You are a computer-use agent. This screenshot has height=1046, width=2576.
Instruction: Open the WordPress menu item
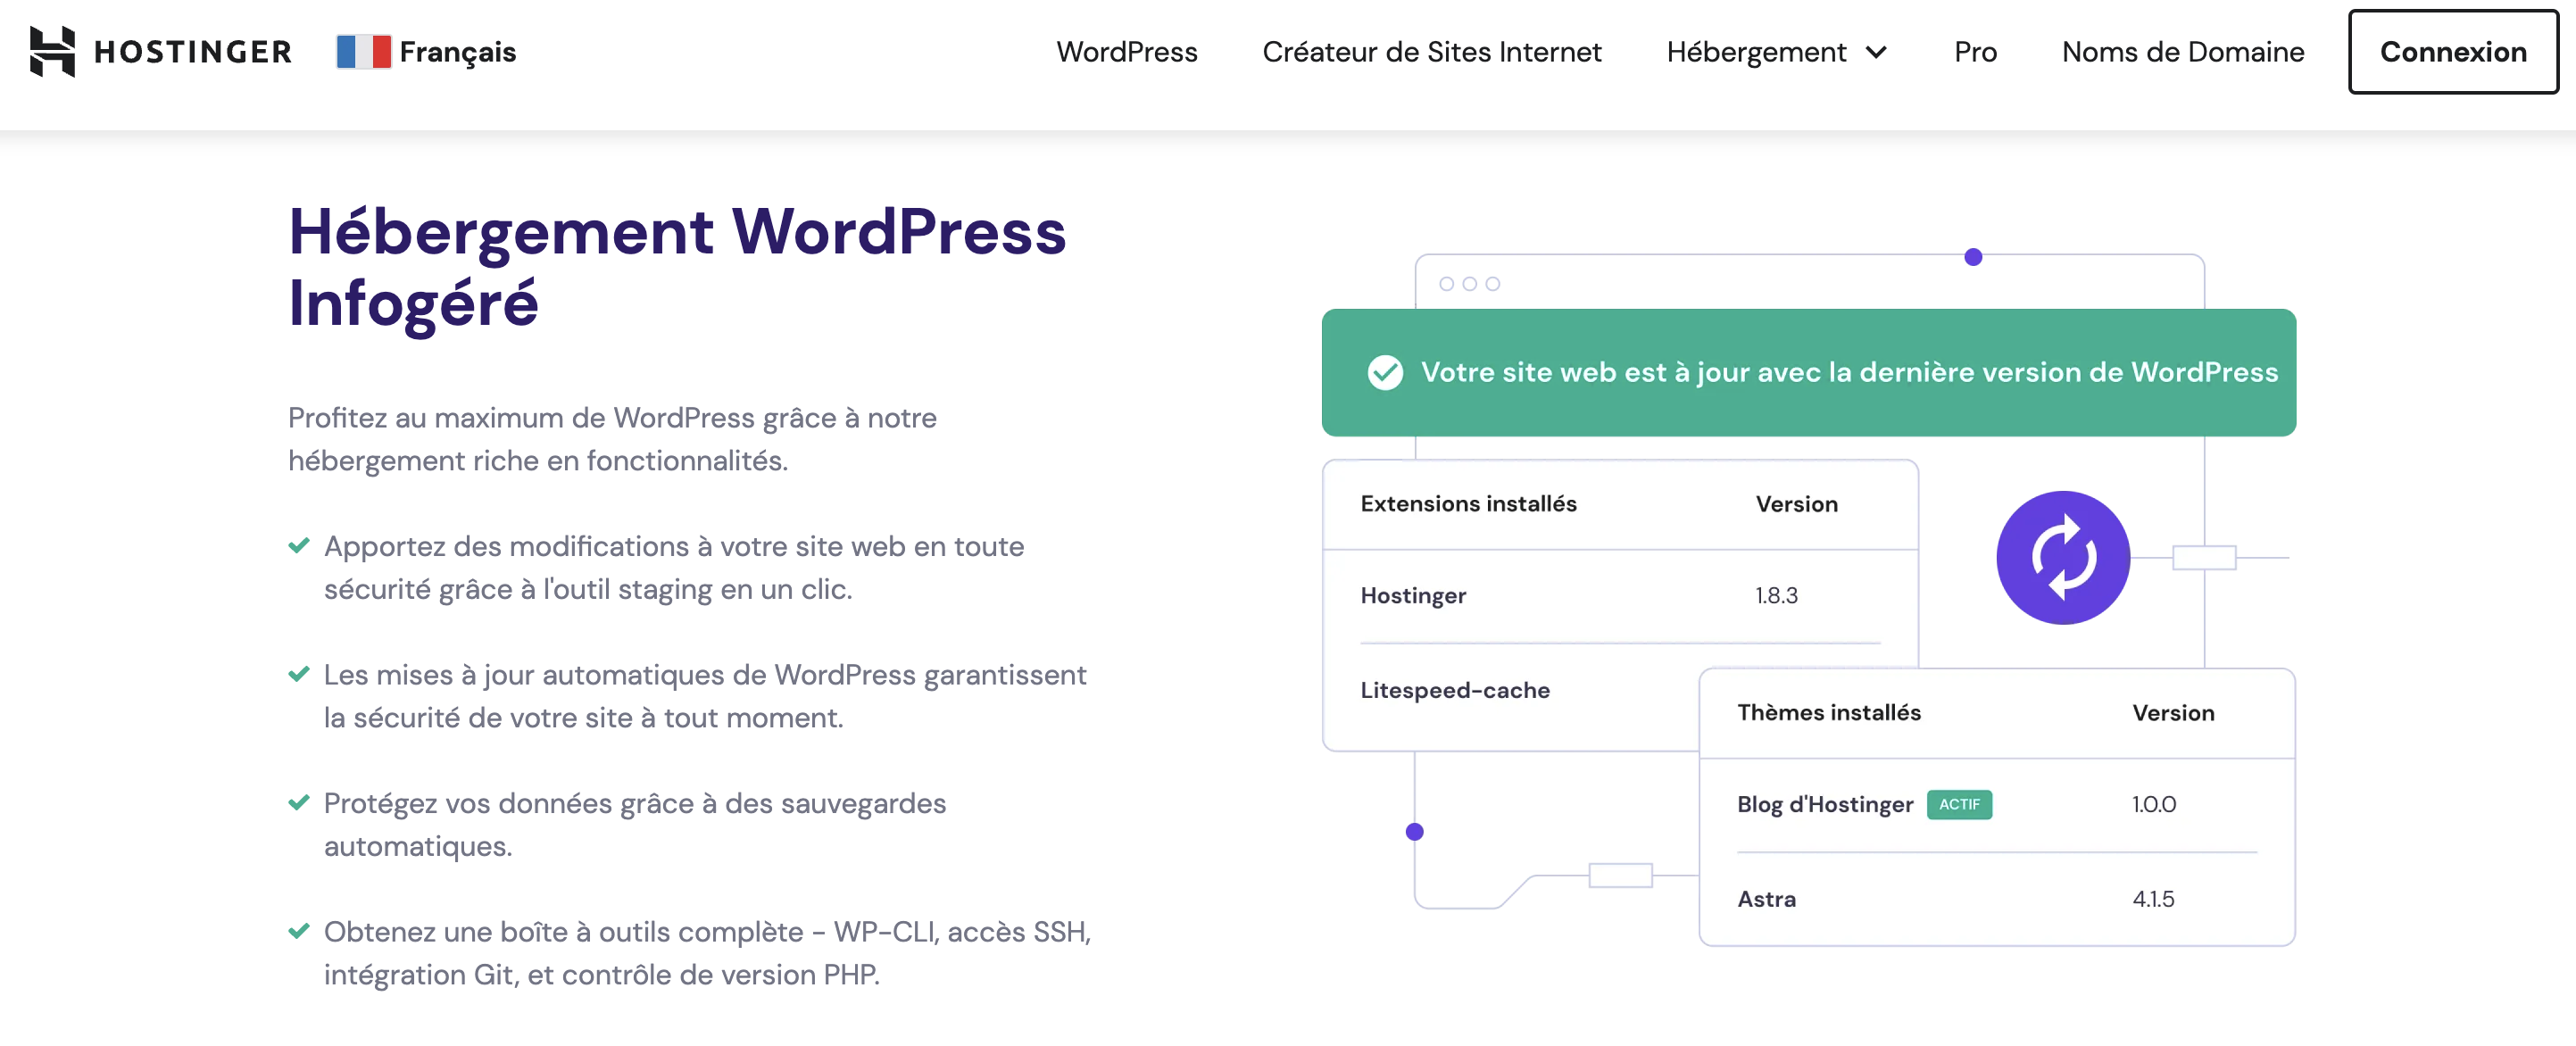point(1126,51)
